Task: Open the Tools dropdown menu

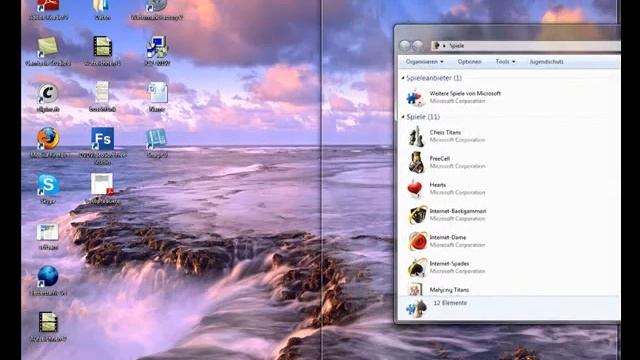Action: (x=505, y=62)
